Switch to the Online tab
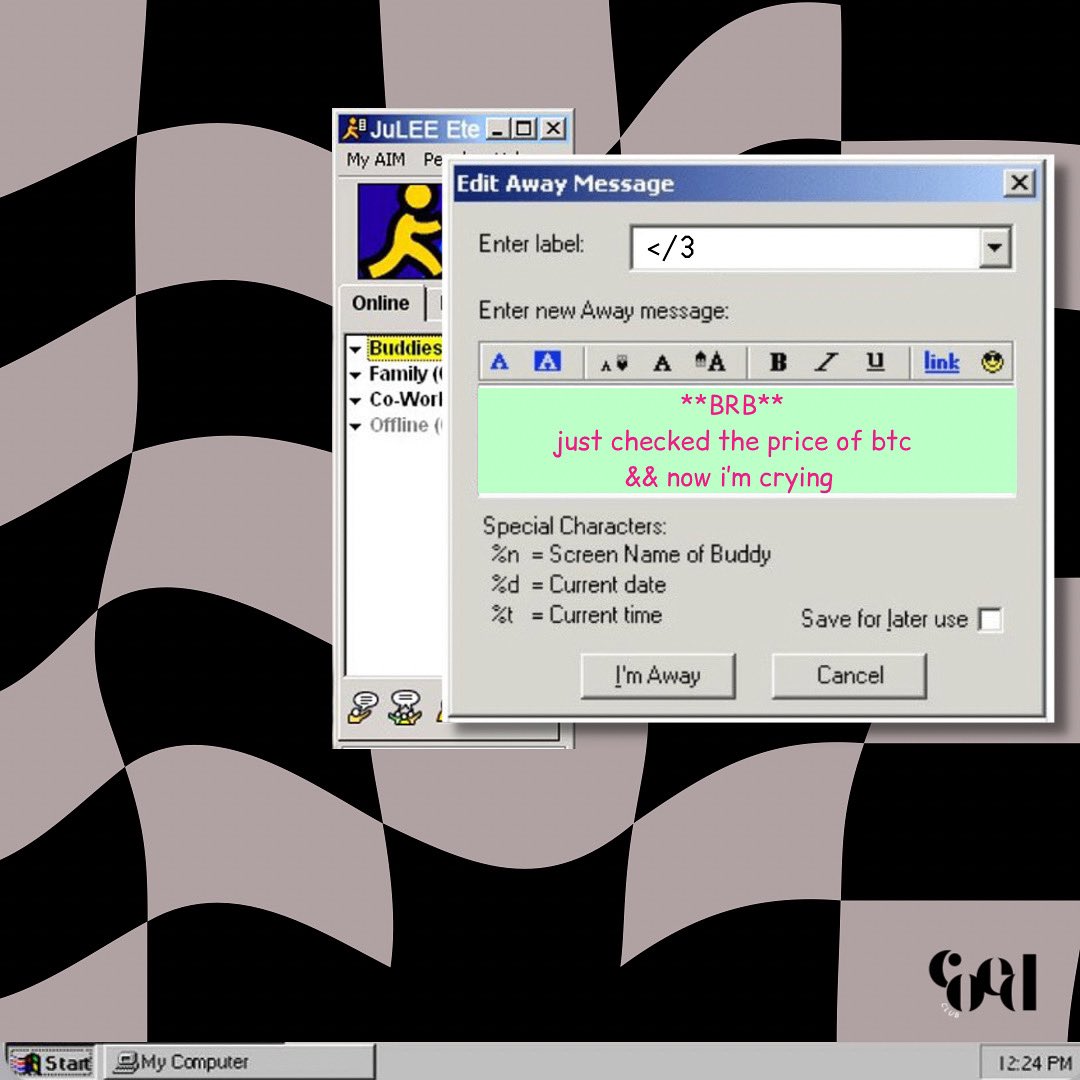The height and width of the screenshot is (1080, 1080). click(381, 303)
